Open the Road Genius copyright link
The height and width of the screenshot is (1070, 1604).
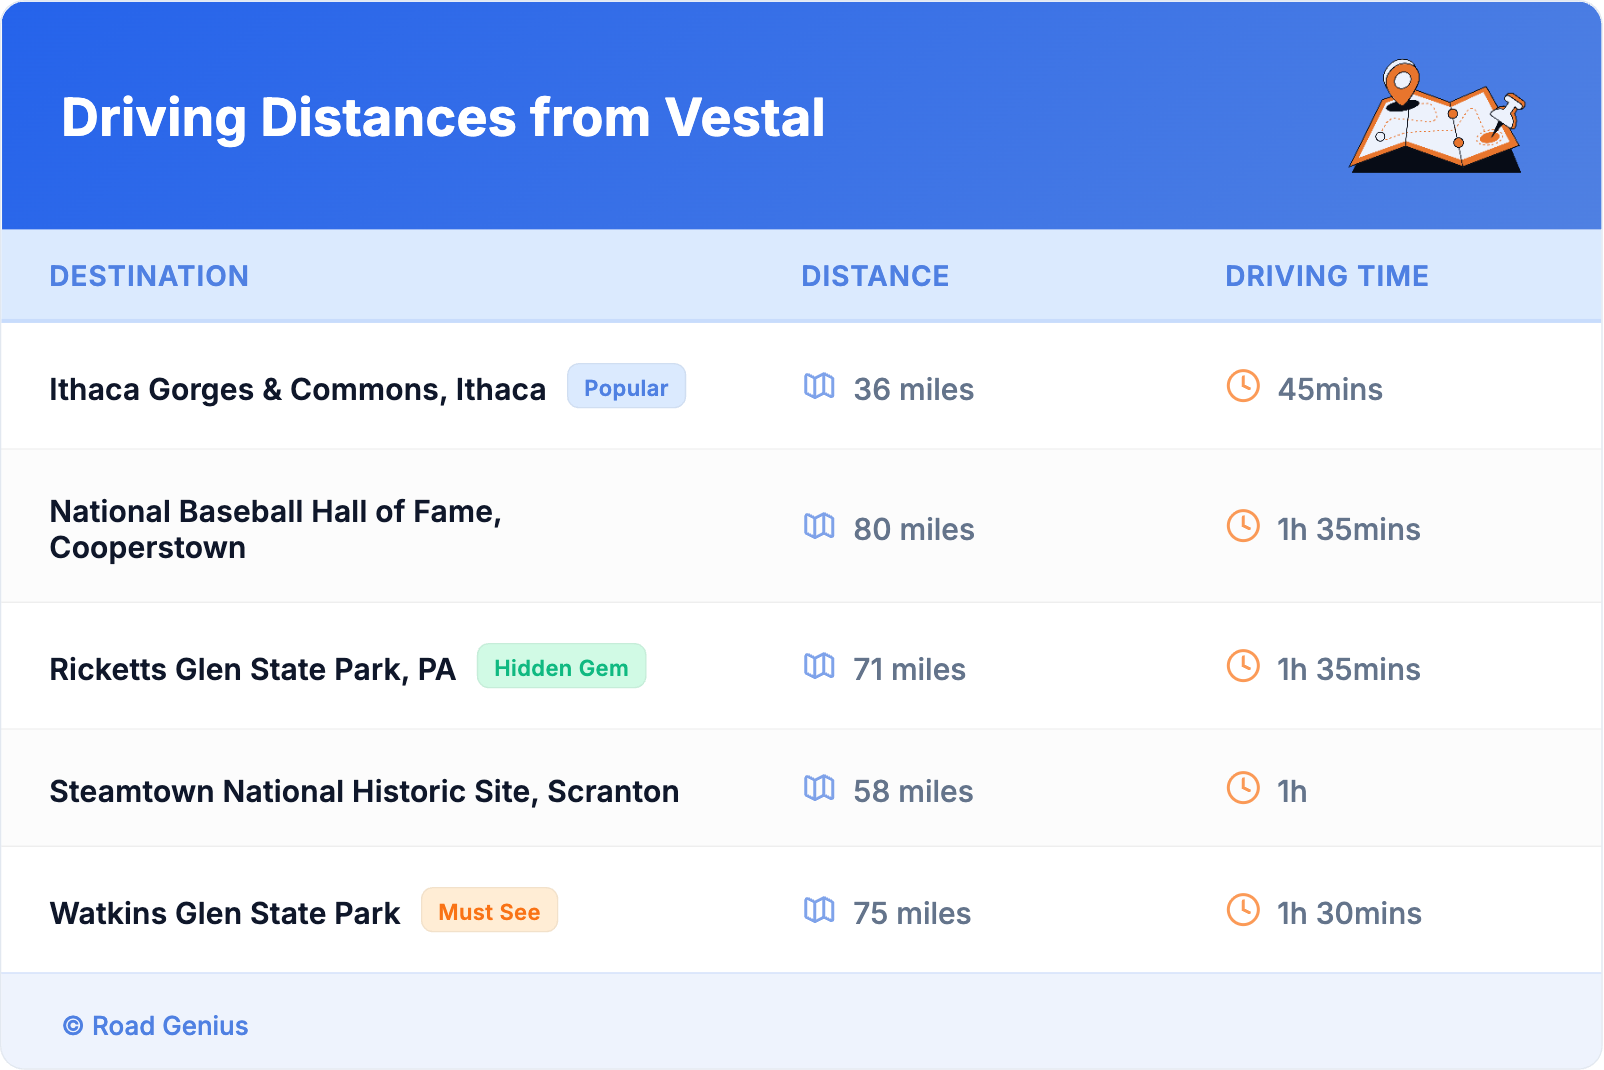[x=156, y=1026]
